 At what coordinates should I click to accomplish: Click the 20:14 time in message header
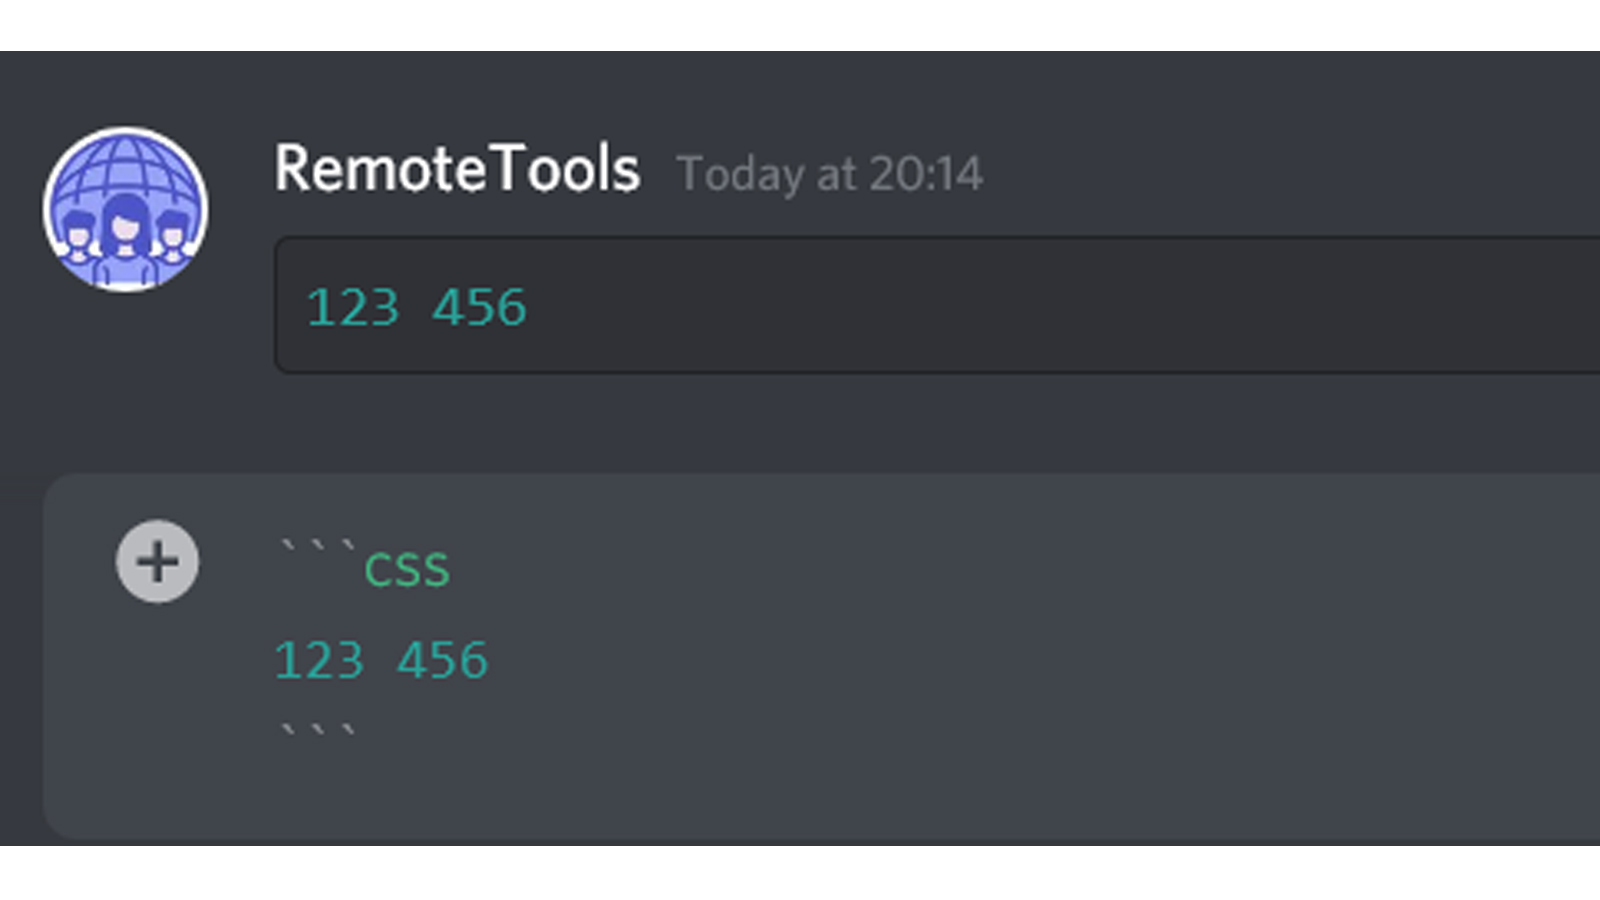coord(926,174)
